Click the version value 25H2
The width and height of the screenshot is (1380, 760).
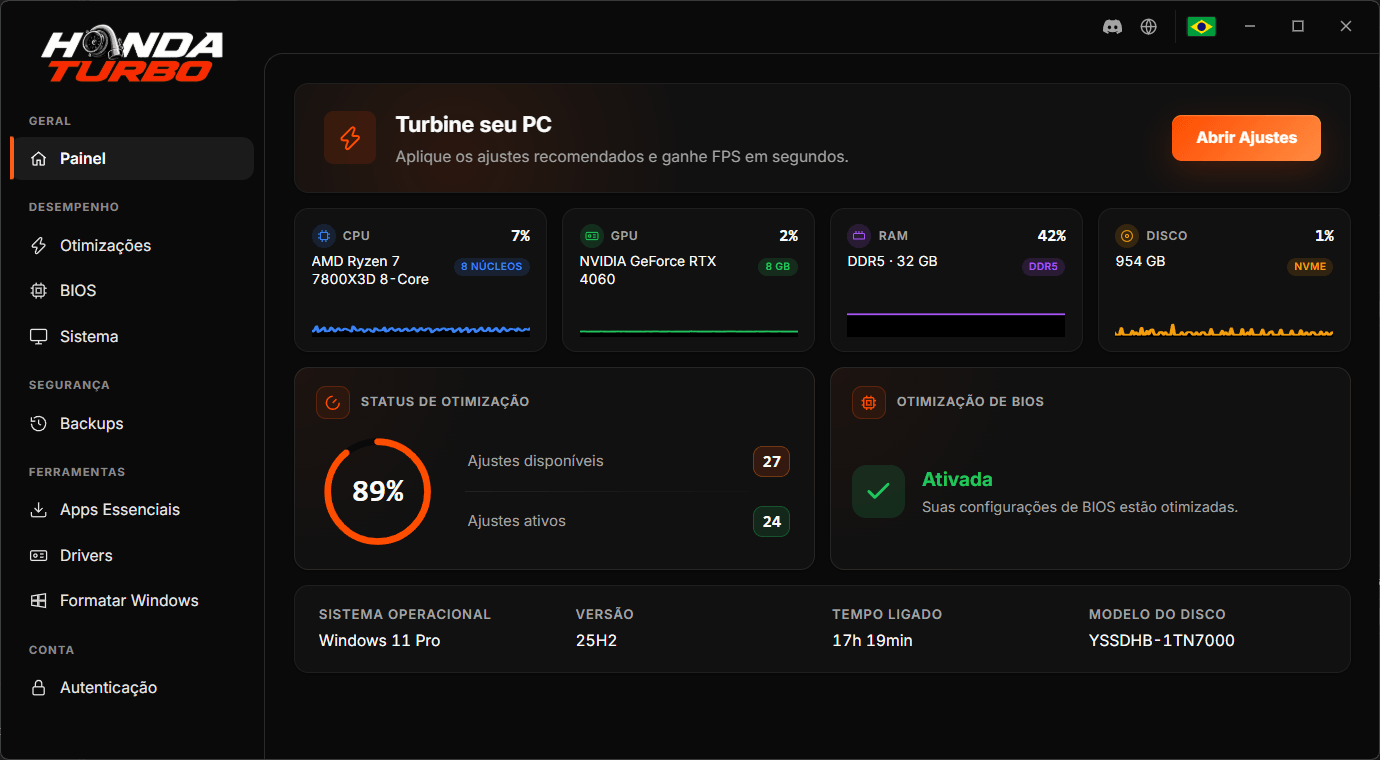coord(596,640)
